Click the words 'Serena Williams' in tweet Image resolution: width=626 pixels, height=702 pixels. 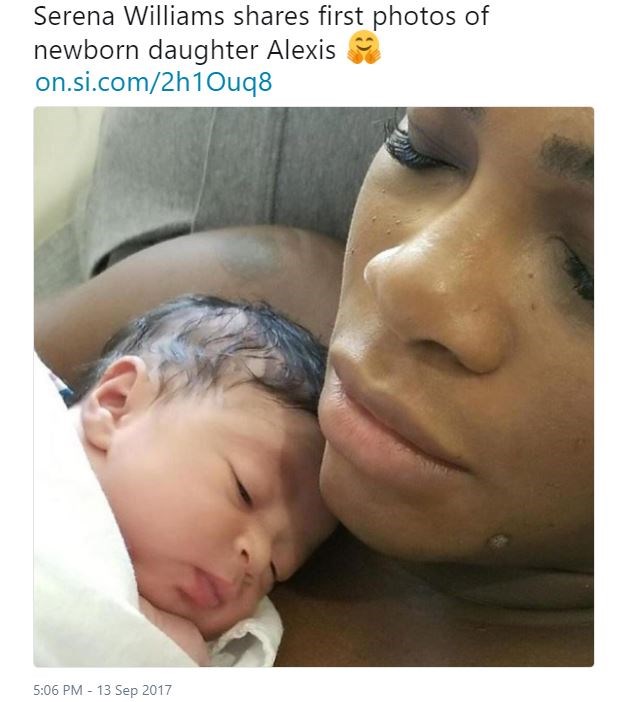[x=129, y=16]
